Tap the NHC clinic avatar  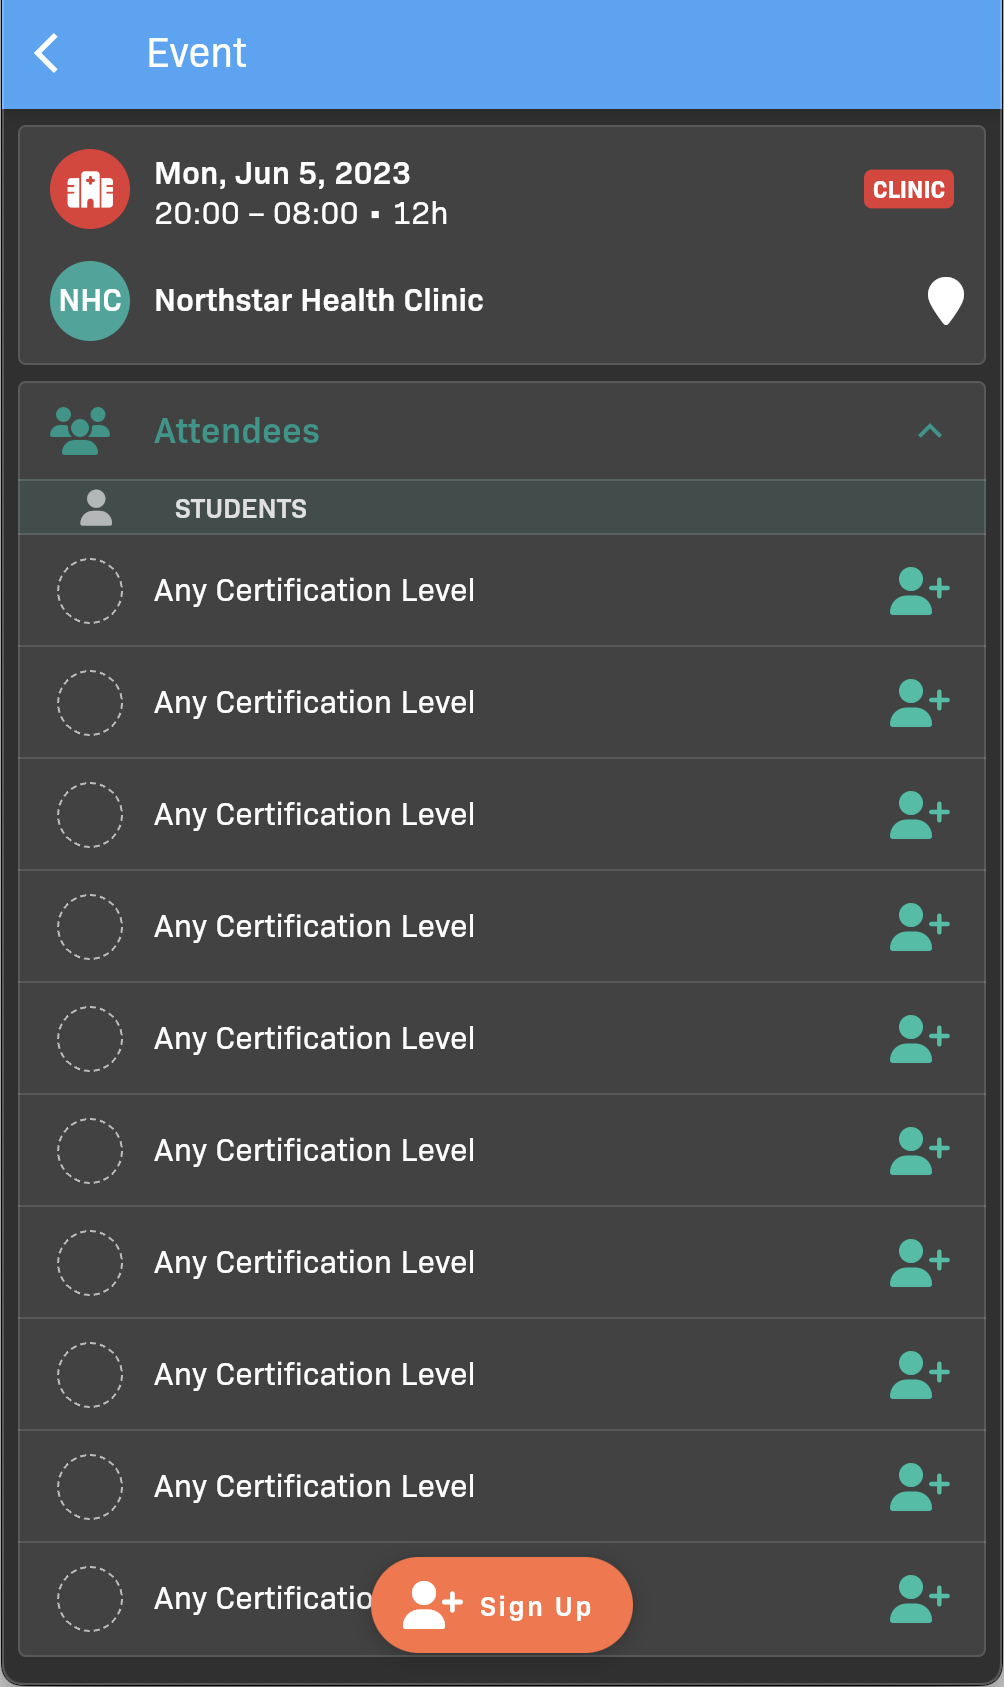[x=90, y=301]
